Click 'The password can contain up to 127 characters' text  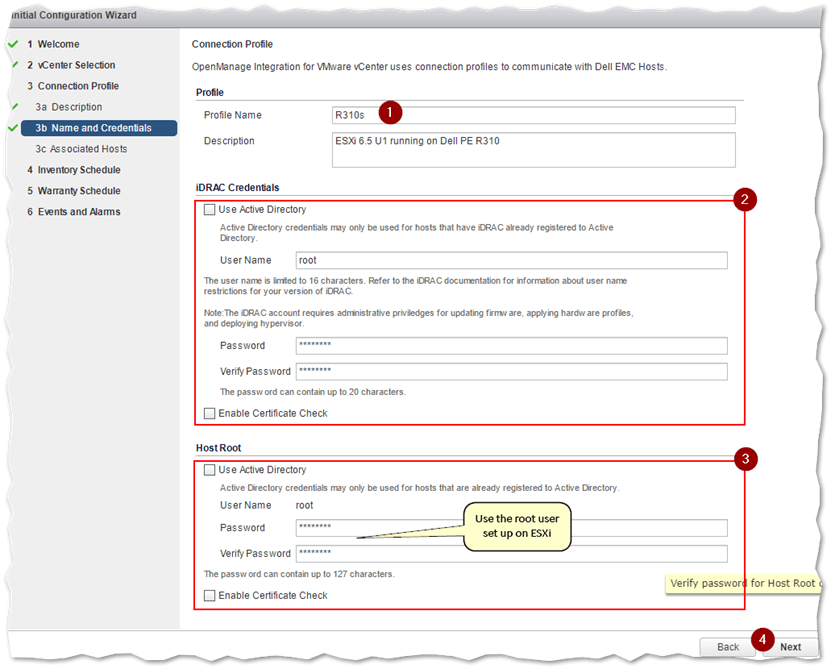click(299, 574)
